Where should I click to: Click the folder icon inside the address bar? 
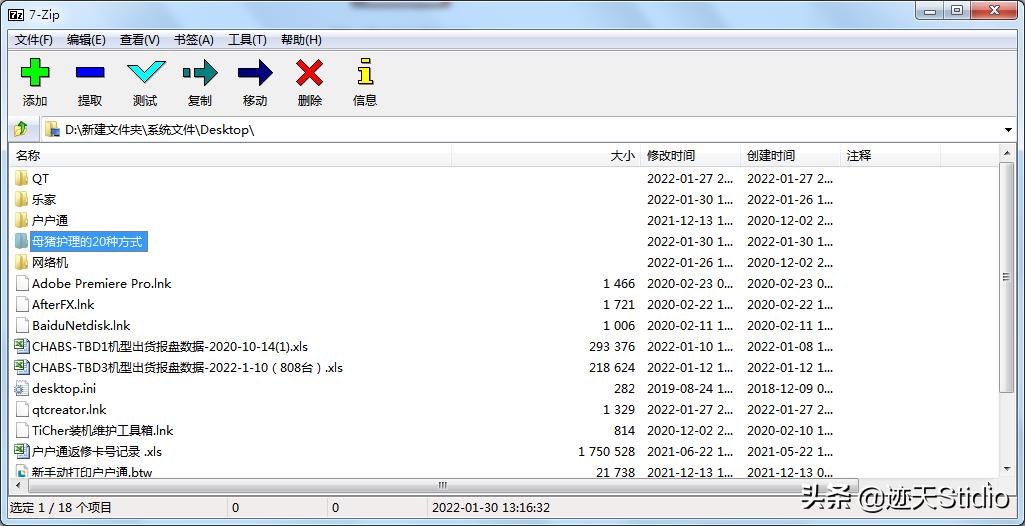[x=52, y=129]
